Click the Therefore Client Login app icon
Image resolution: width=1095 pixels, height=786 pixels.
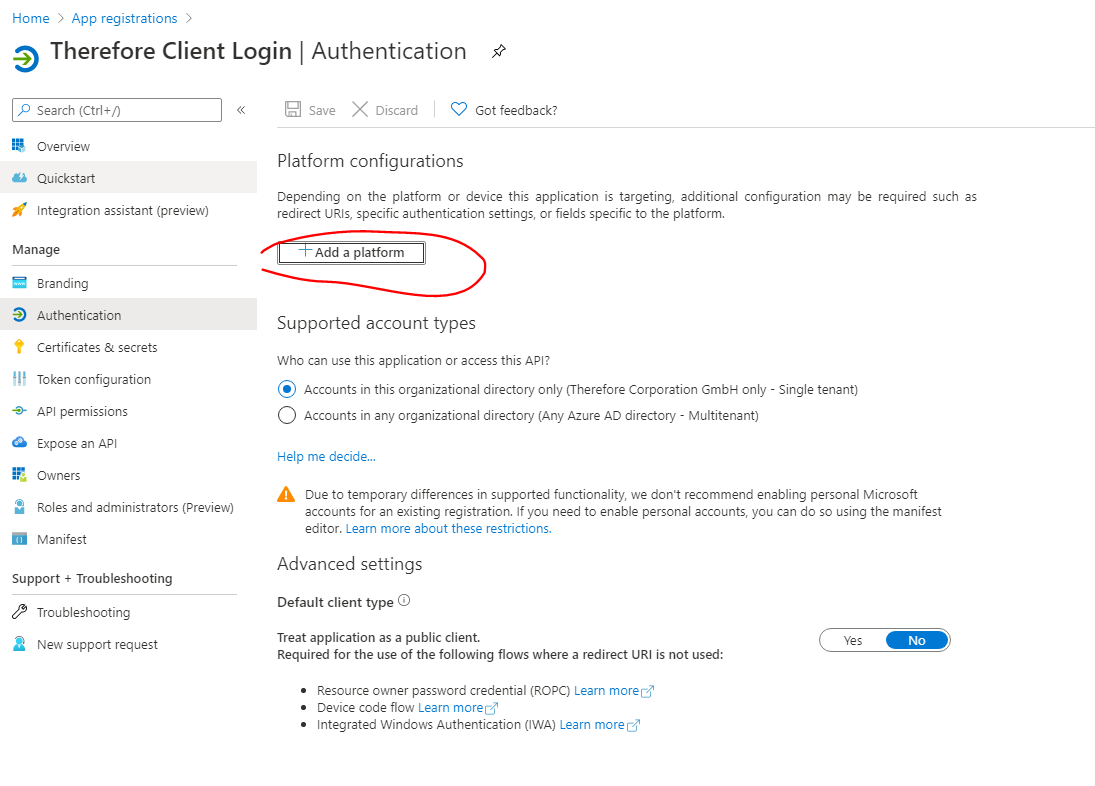(26, 59)
